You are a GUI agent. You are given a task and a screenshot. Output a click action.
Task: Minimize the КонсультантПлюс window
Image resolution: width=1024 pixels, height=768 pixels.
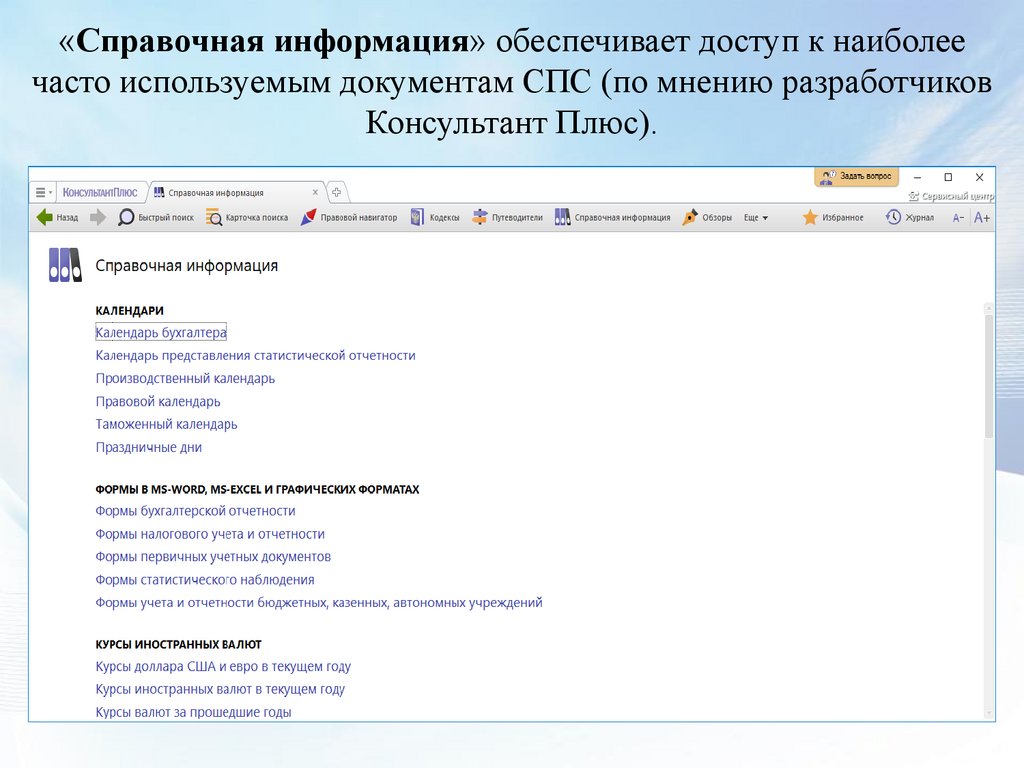pyautogui.click(x=918, y=177)
